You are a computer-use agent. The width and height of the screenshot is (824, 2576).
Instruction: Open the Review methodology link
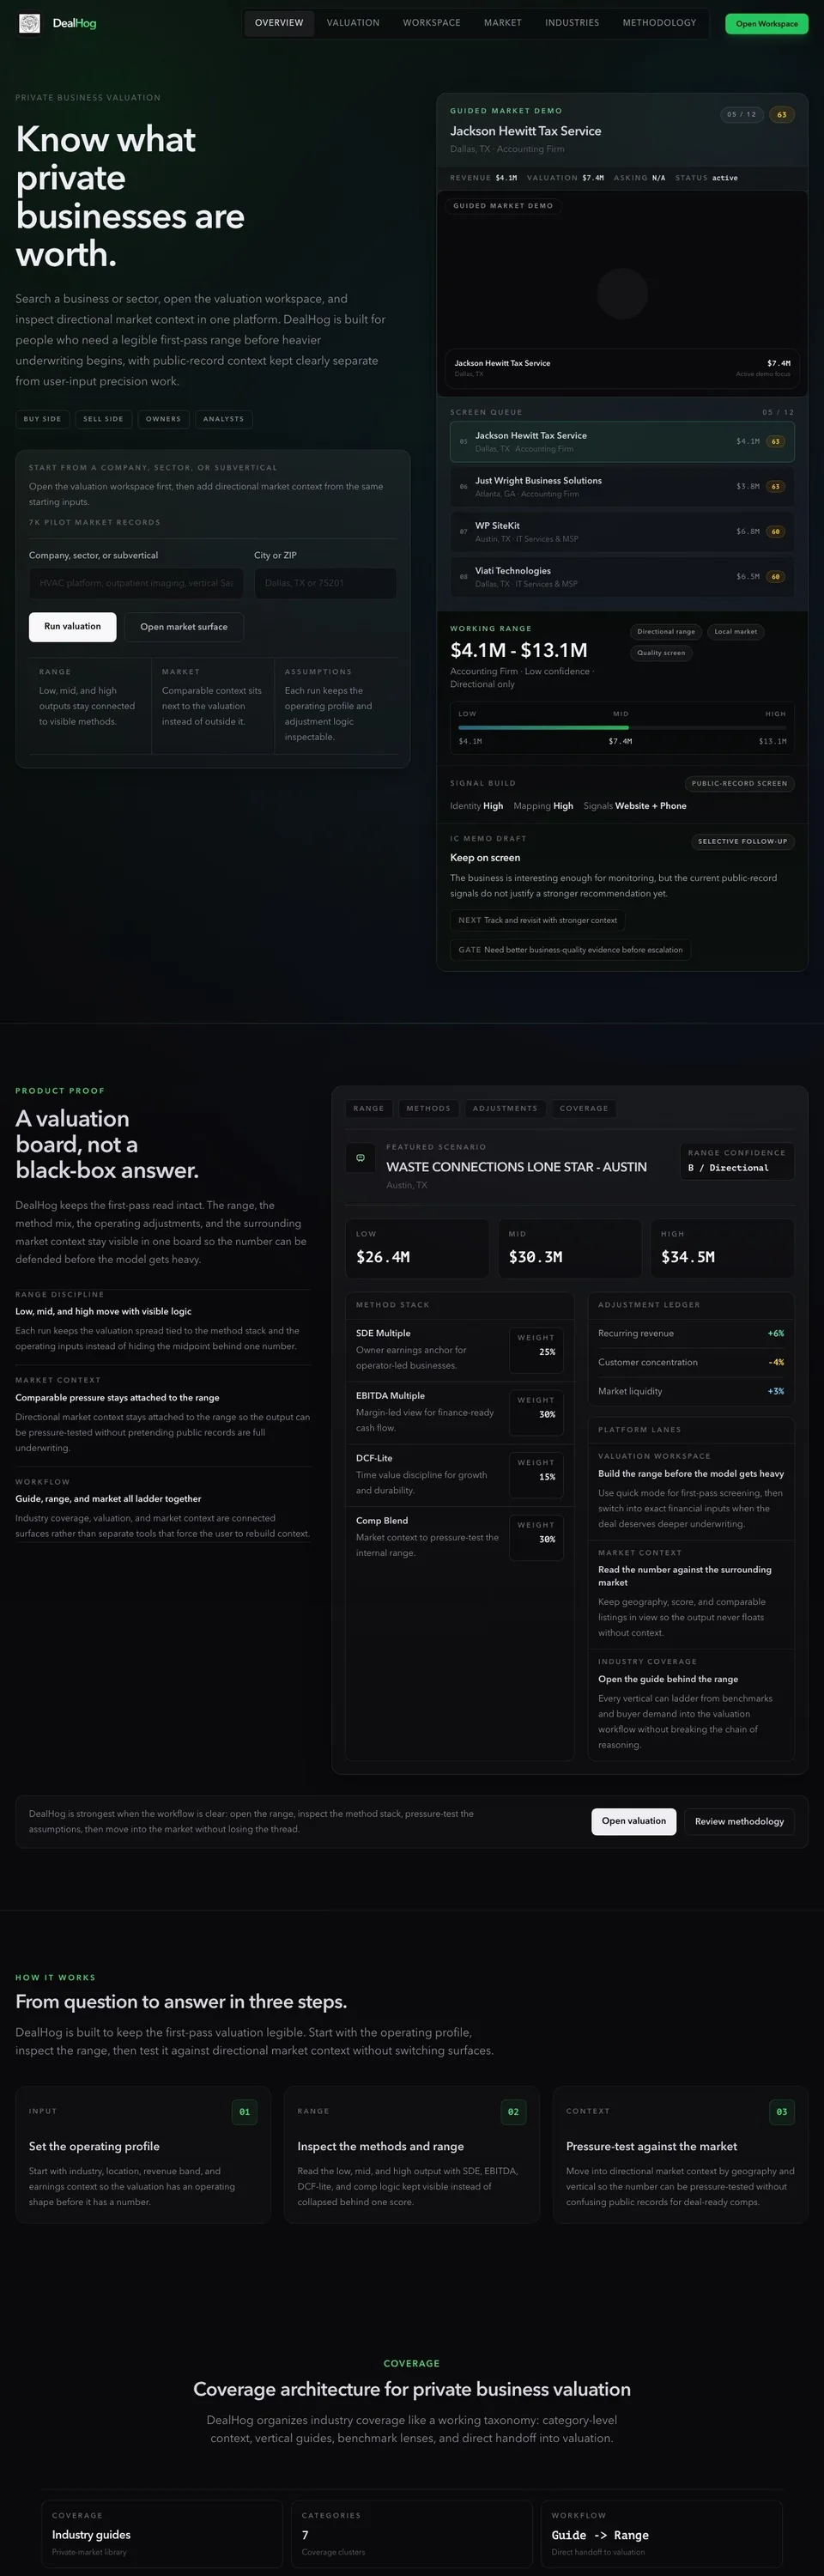point(739,1821)
